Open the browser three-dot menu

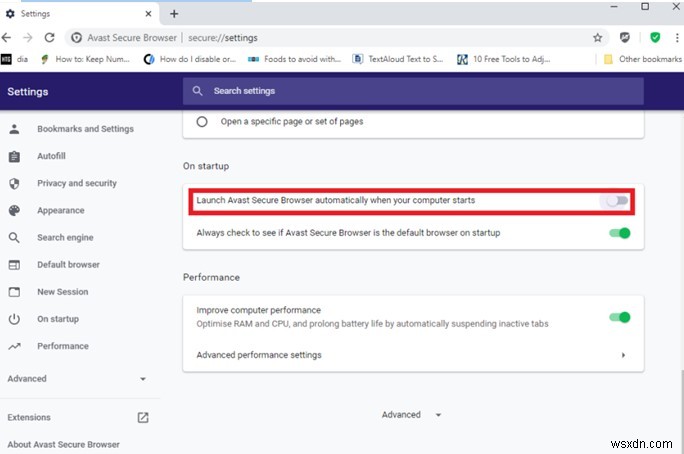[x=677, y=38]
